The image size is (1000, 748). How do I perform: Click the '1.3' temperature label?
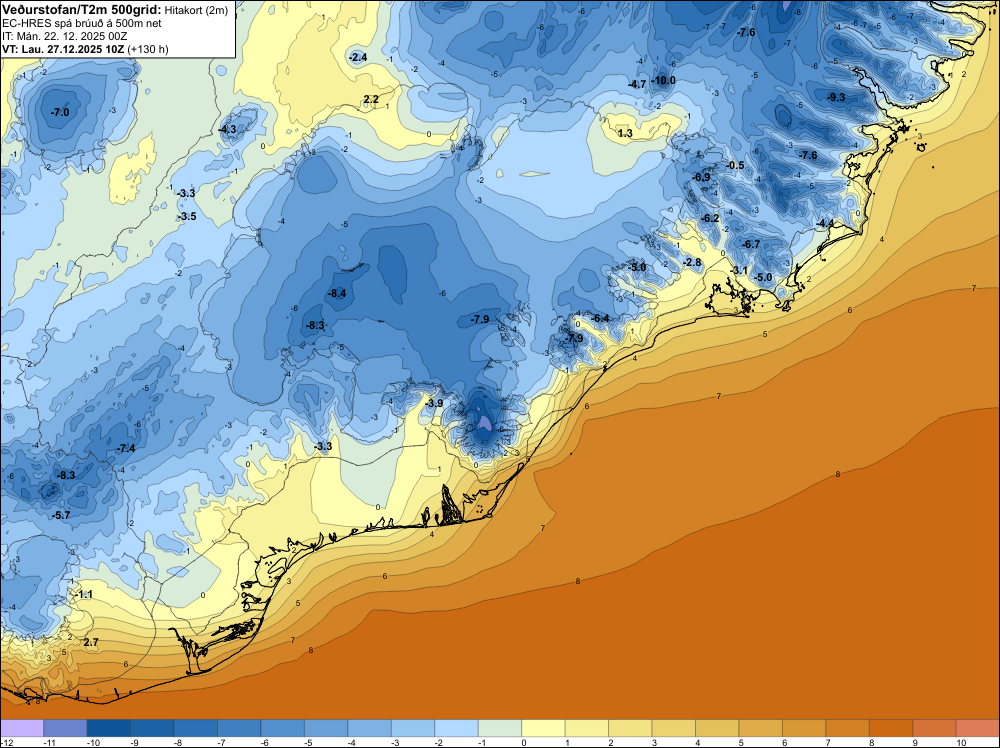click(625, 133)
